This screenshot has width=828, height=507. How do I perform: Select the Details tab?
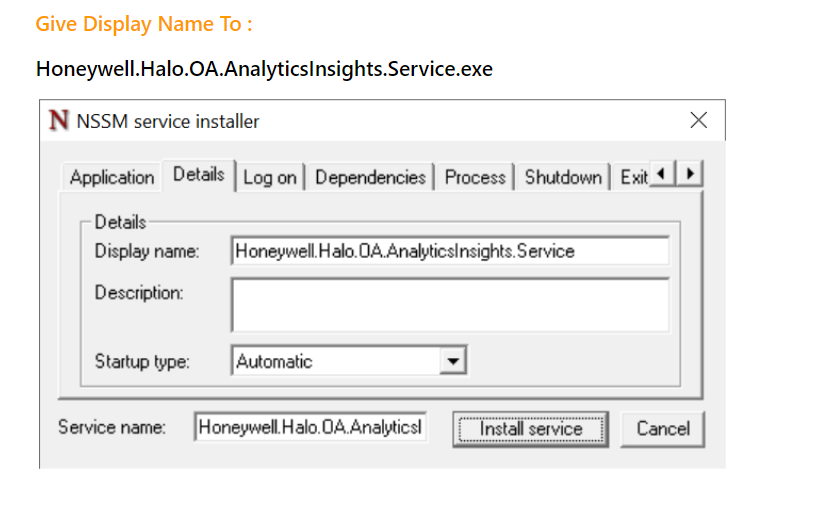[x=198, y=175]
